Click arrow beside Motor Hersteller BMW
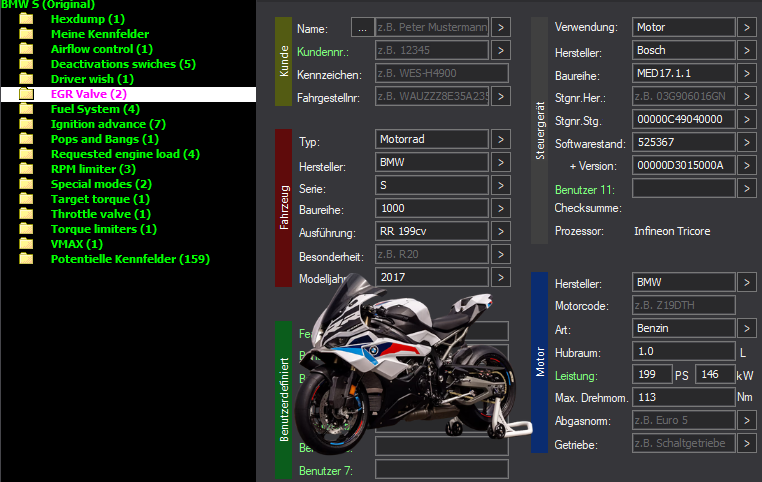This screenshot has height=482, width=762. click(747, 282)
